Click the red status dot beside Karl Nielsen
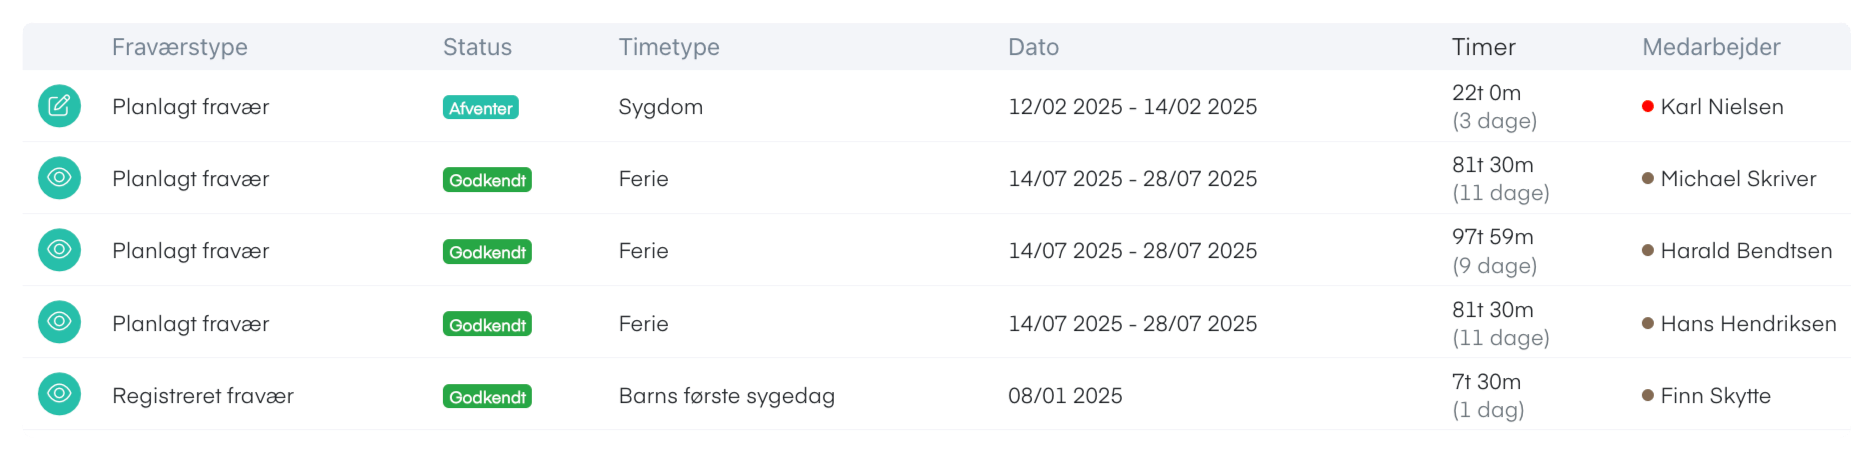 [1647, 106]
